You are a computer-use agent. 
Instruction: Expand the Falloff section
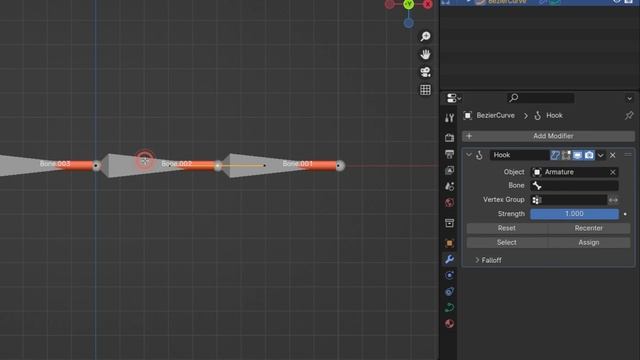(x=488, y=260)
